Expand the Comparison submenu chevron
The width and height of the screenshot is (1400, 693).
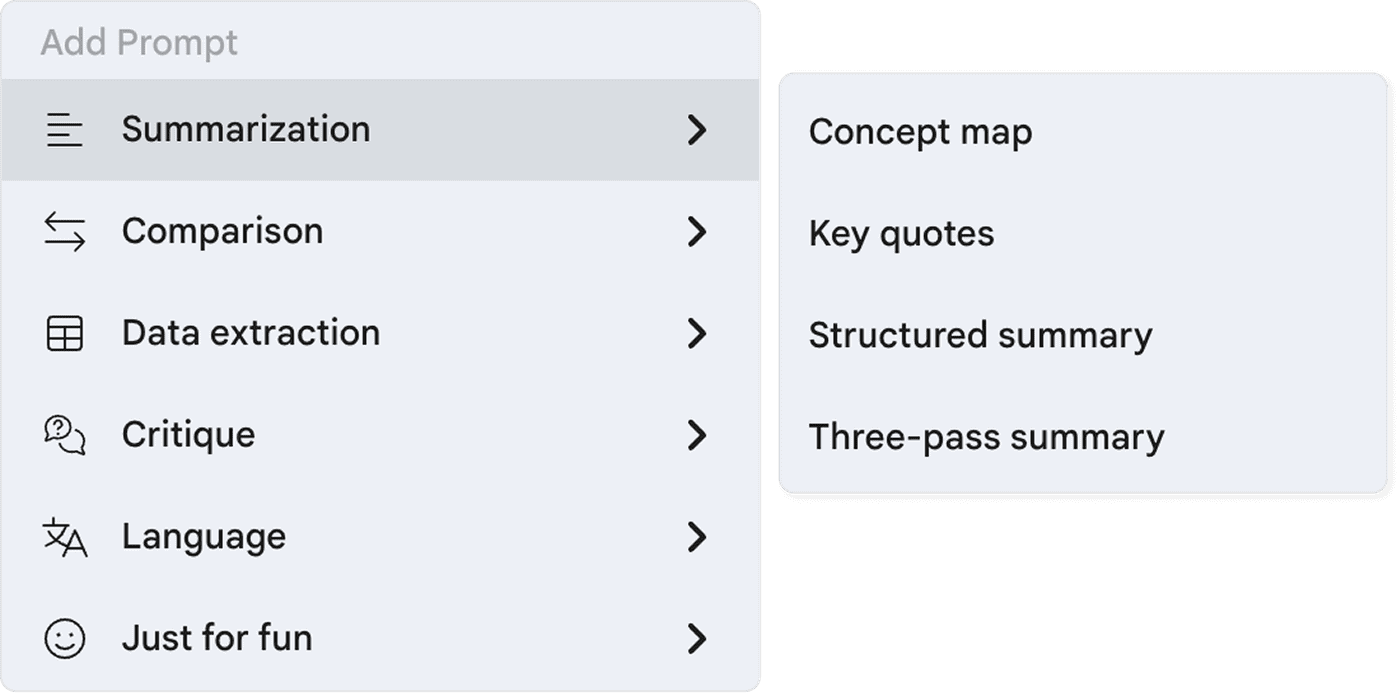tap(697, 232)
